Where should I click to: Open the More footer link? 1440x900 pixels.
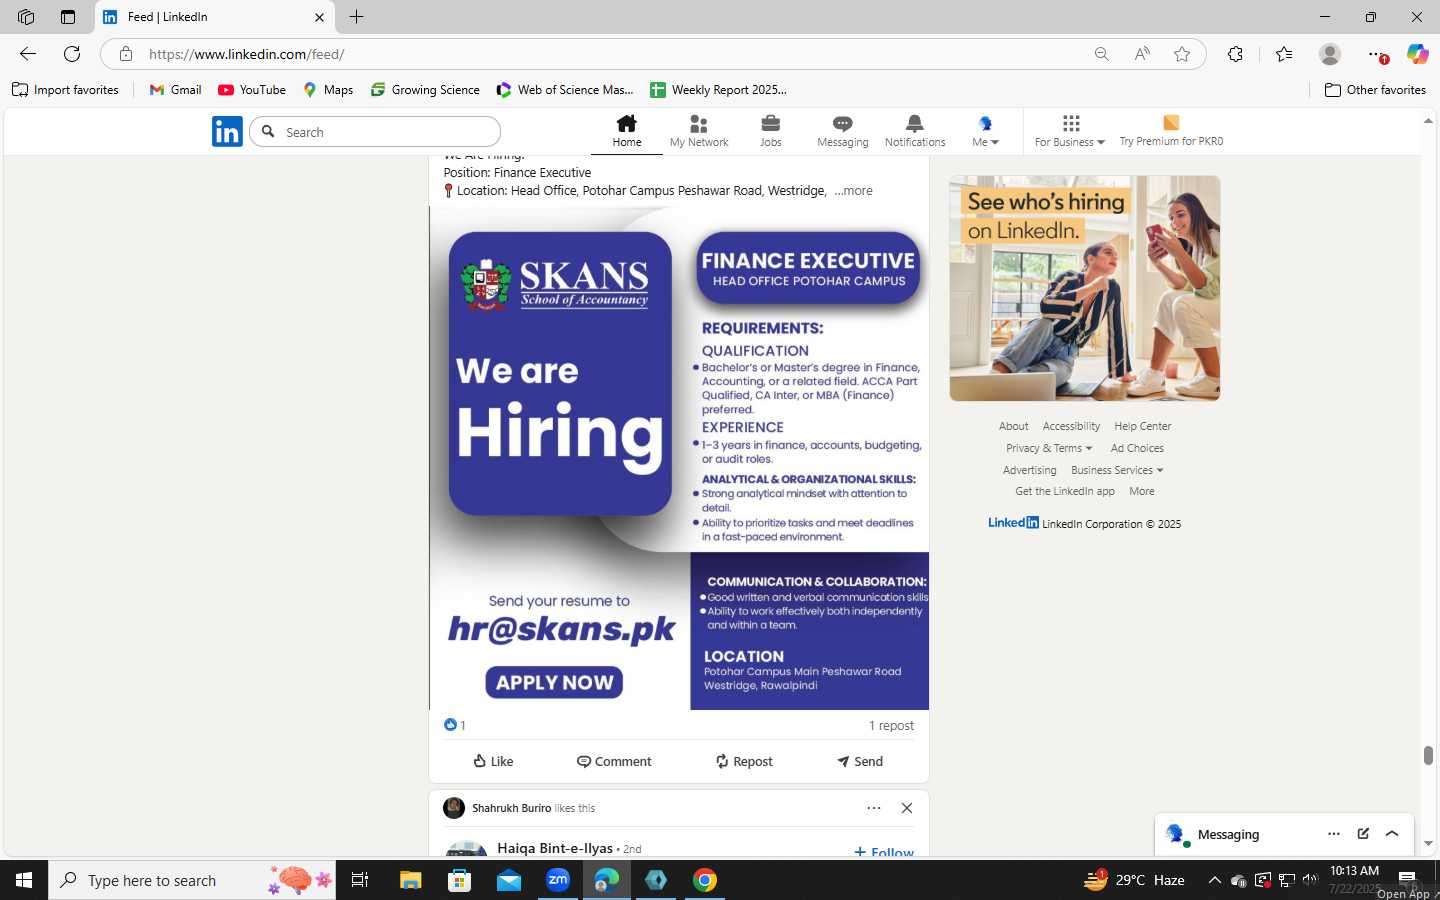[1142, 491]
